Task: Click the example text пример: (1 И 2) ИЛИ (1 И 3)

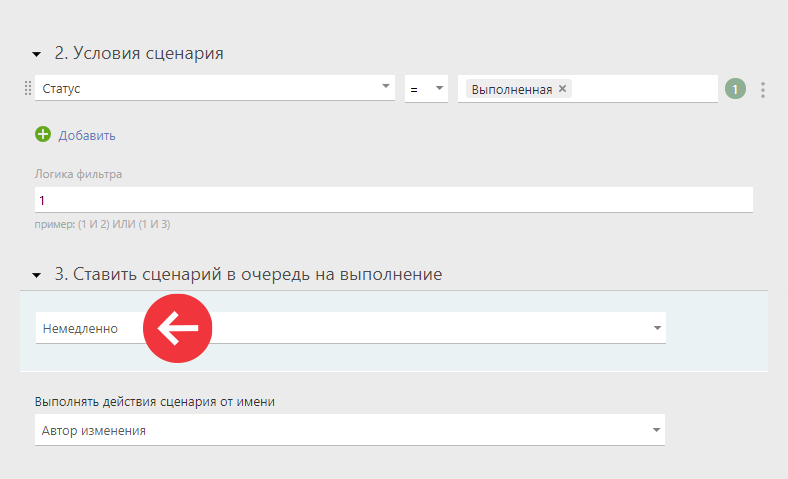Action: 103,224
